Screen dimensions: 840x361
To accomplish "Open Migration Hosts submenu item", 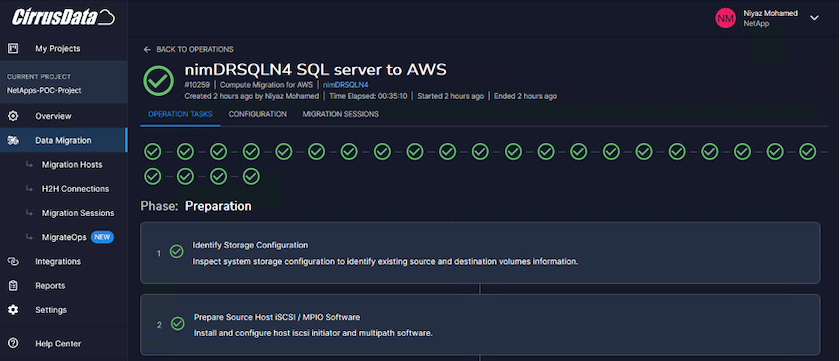I will 72,164.
